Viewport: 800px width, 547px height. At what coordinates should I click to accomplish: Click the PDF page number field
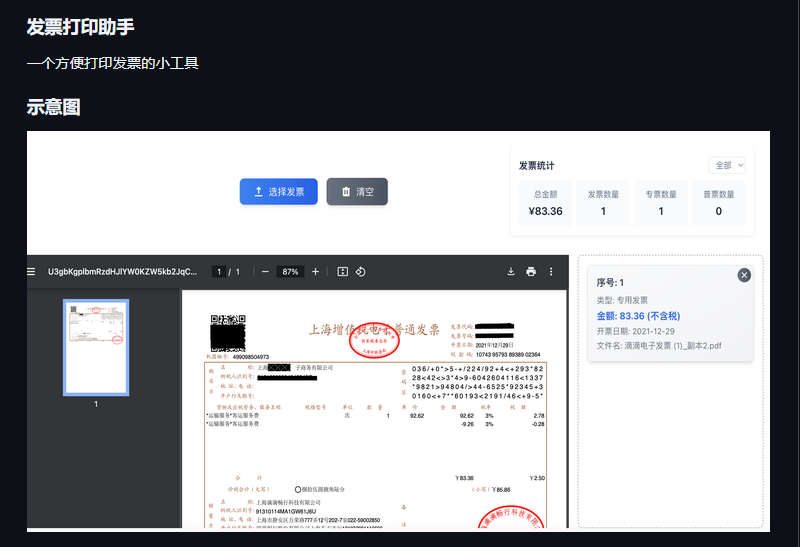click(219, 271)
